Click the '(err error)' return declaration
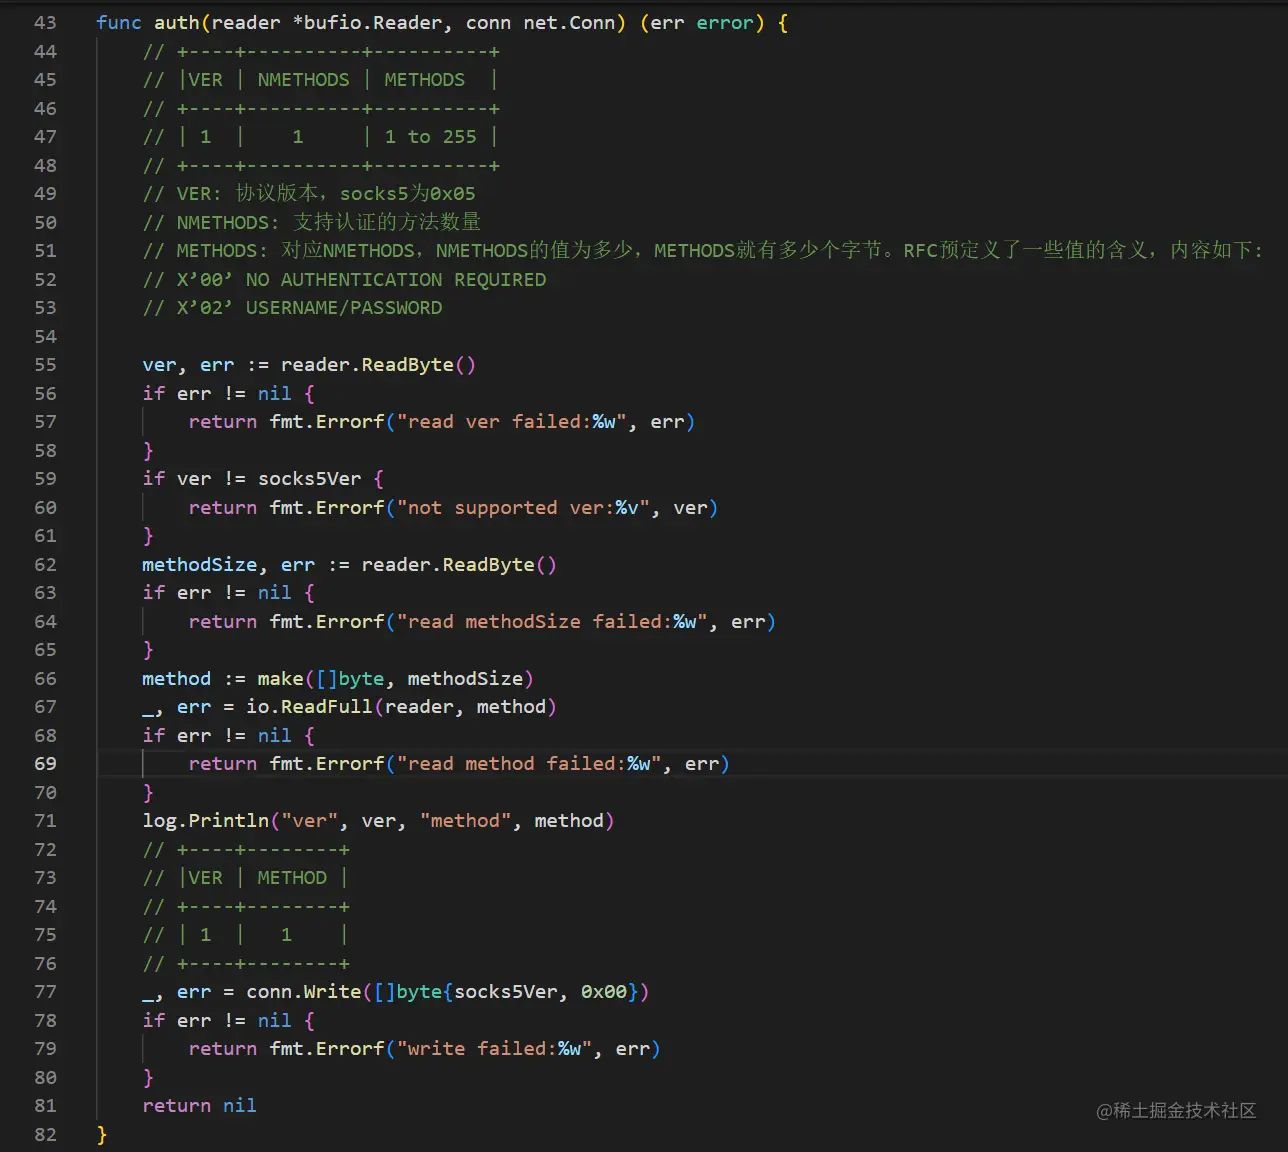The height and width of the screenshot is (1152, 1288). pos(702,22)
